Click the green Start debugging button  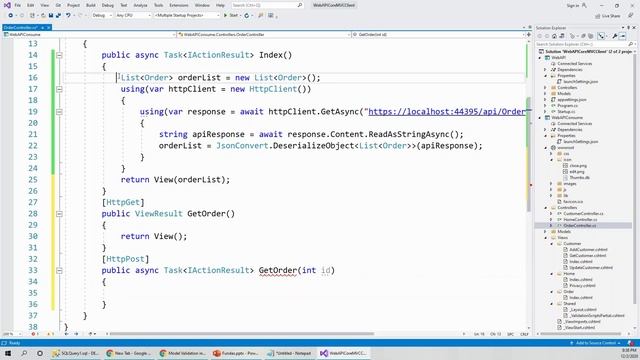225,15
